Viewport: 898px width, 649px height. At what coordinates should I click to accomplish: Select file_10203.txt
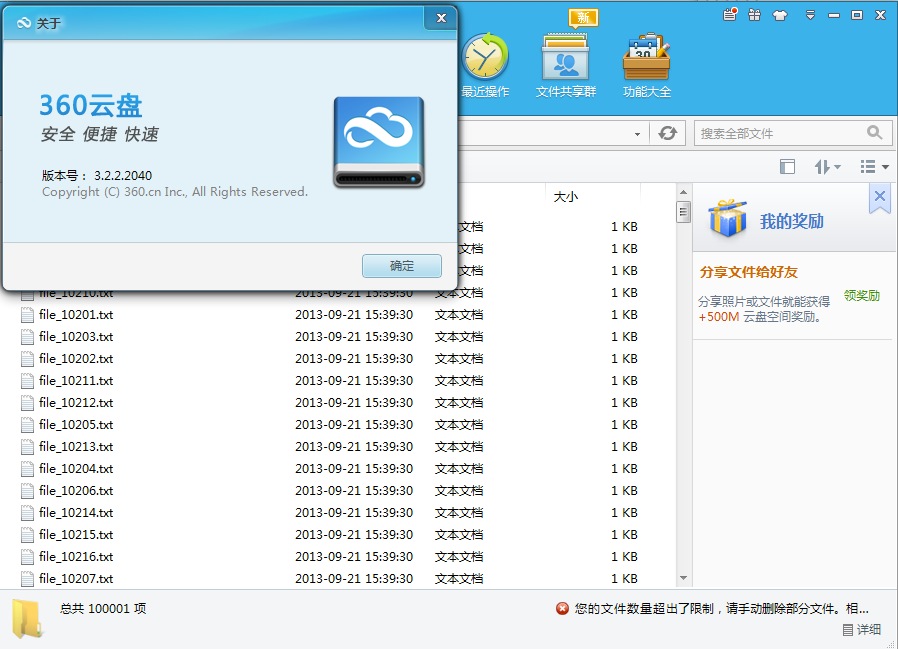tap(76, 336)
